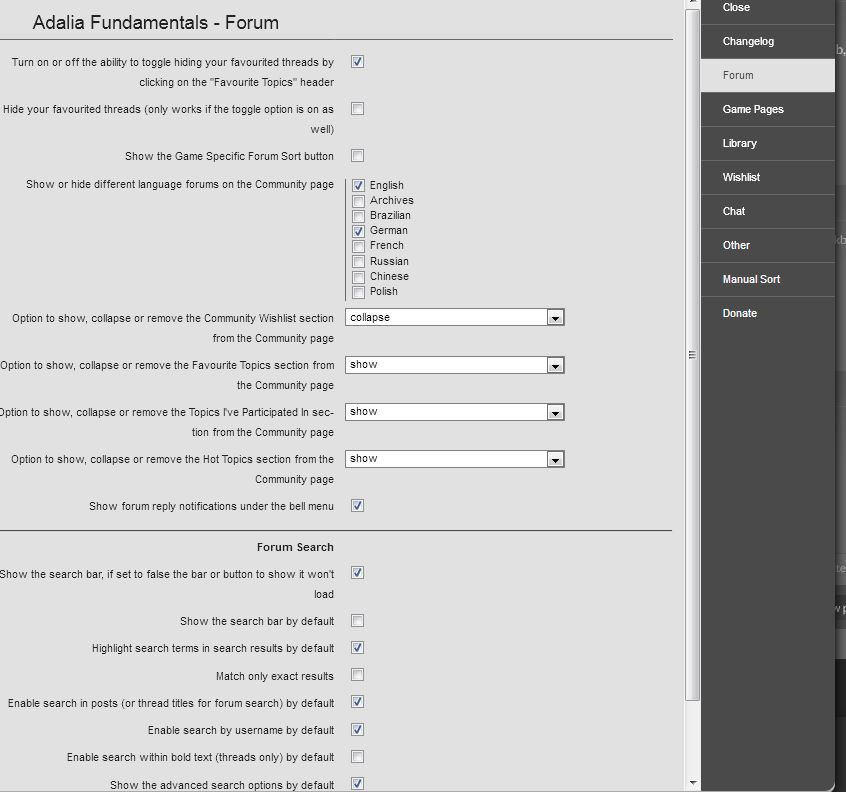Expand the Favourite Topics section dropdown
This screenshot has width=846, height=792.
tap(454, 365)
